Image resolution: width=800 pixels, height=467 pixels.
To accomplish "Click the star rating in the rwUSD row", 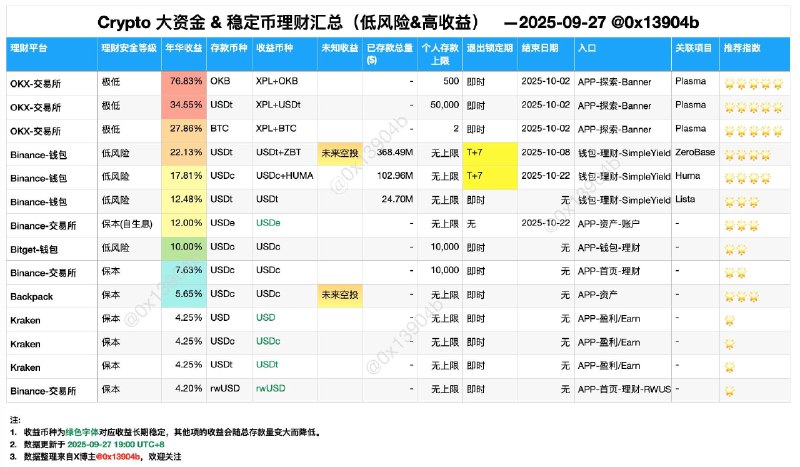I will tap(730, 391).
